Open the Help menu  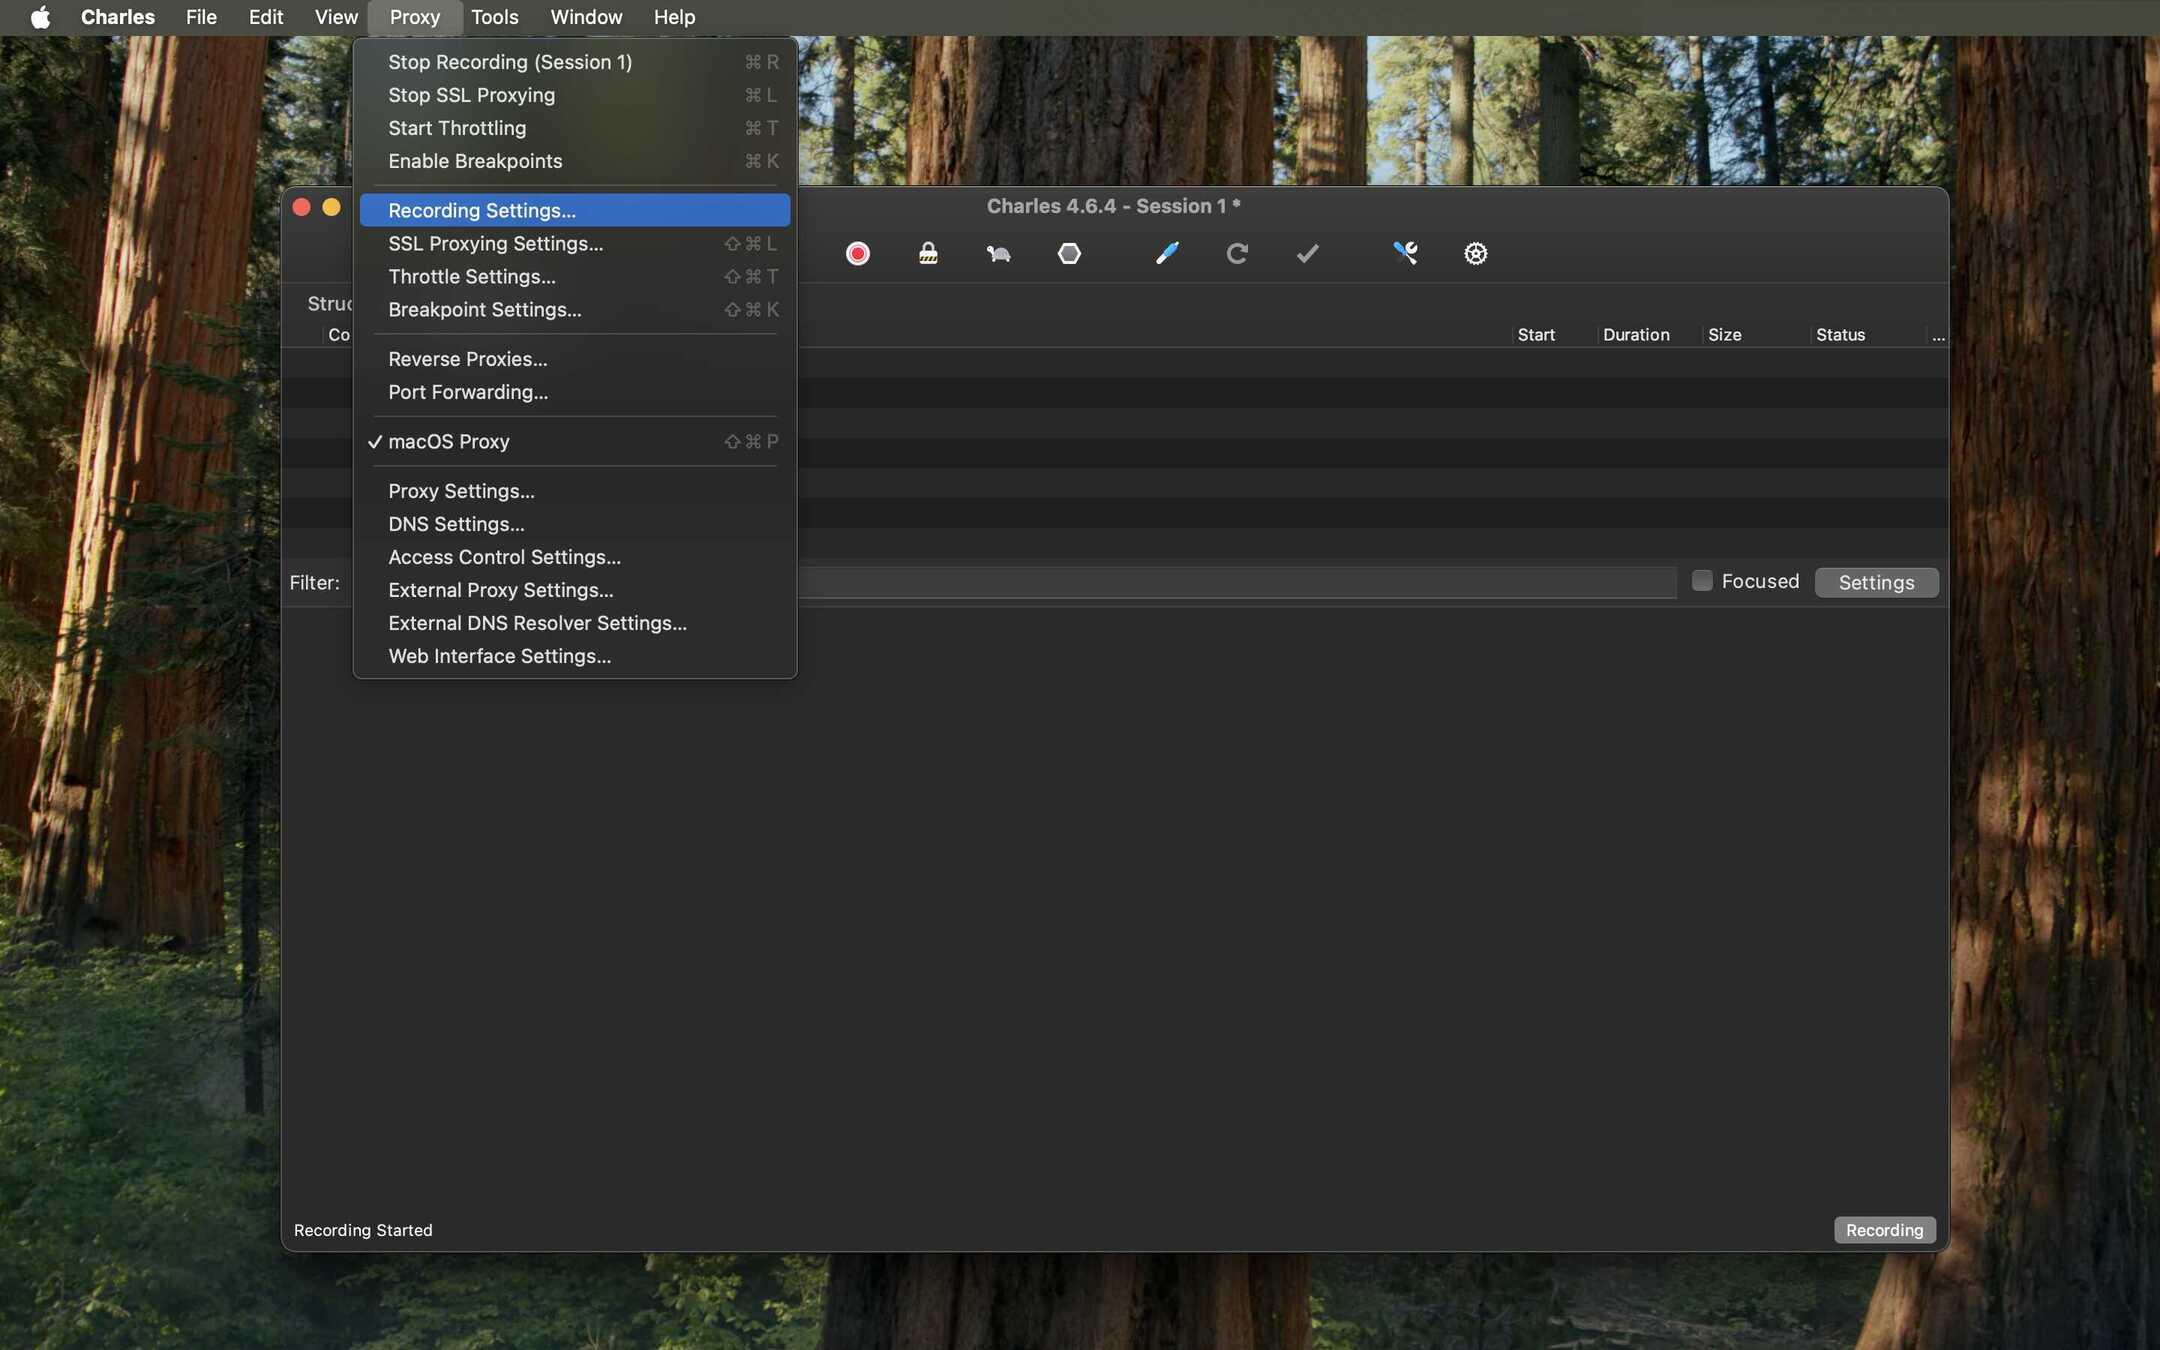[x=674, y=17]
